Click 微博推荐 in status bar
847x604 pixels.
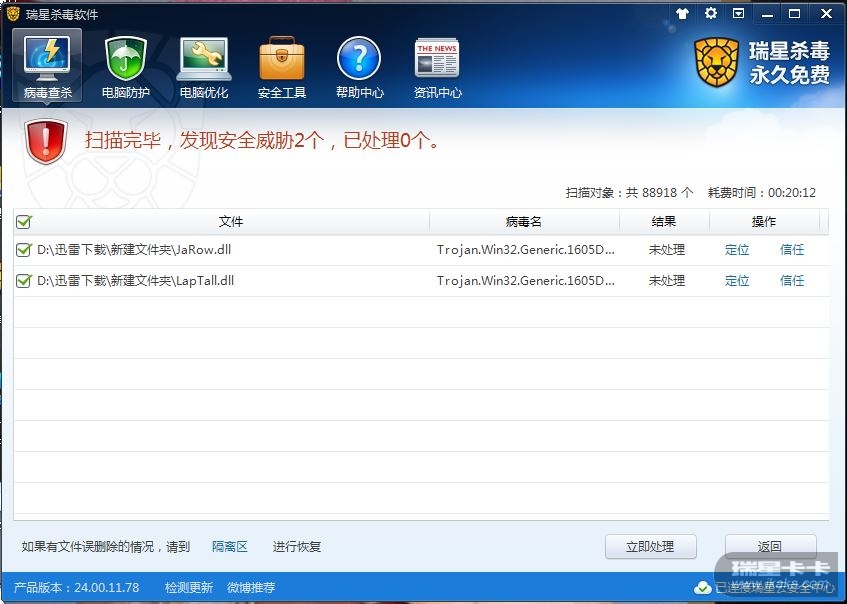(251, 588)
